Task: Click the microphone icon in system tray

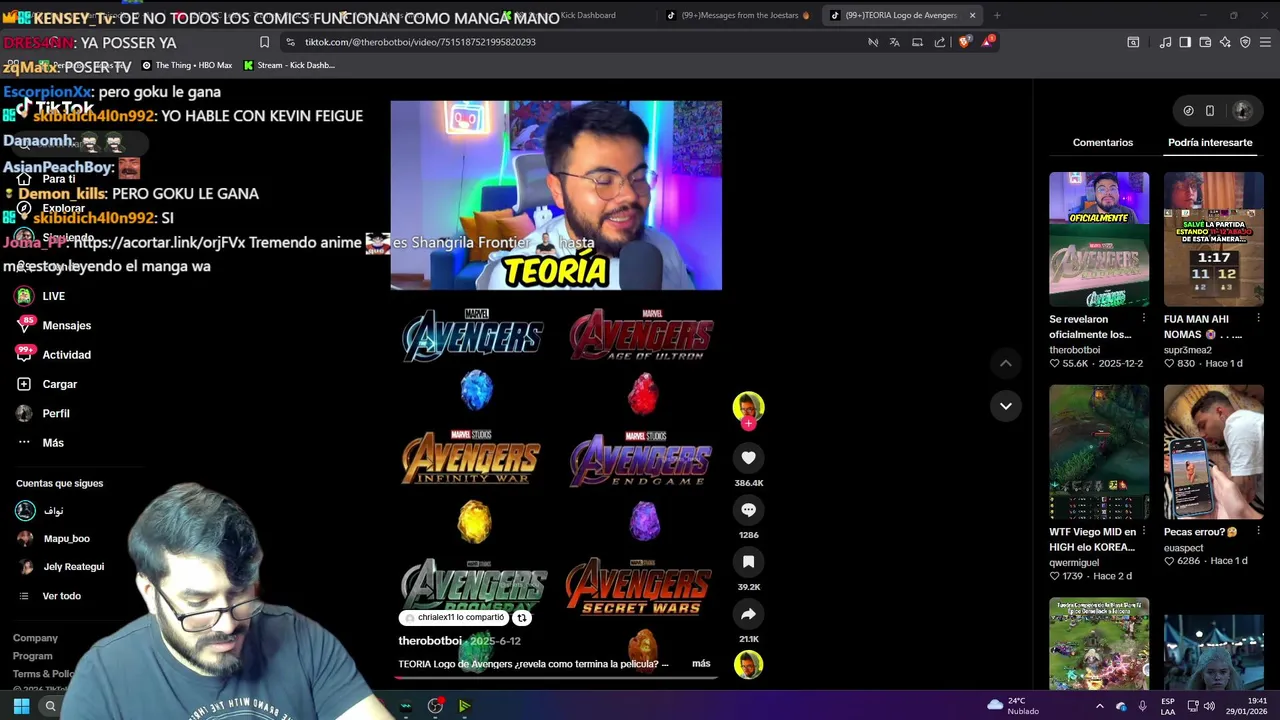Action: [1142, 706]
